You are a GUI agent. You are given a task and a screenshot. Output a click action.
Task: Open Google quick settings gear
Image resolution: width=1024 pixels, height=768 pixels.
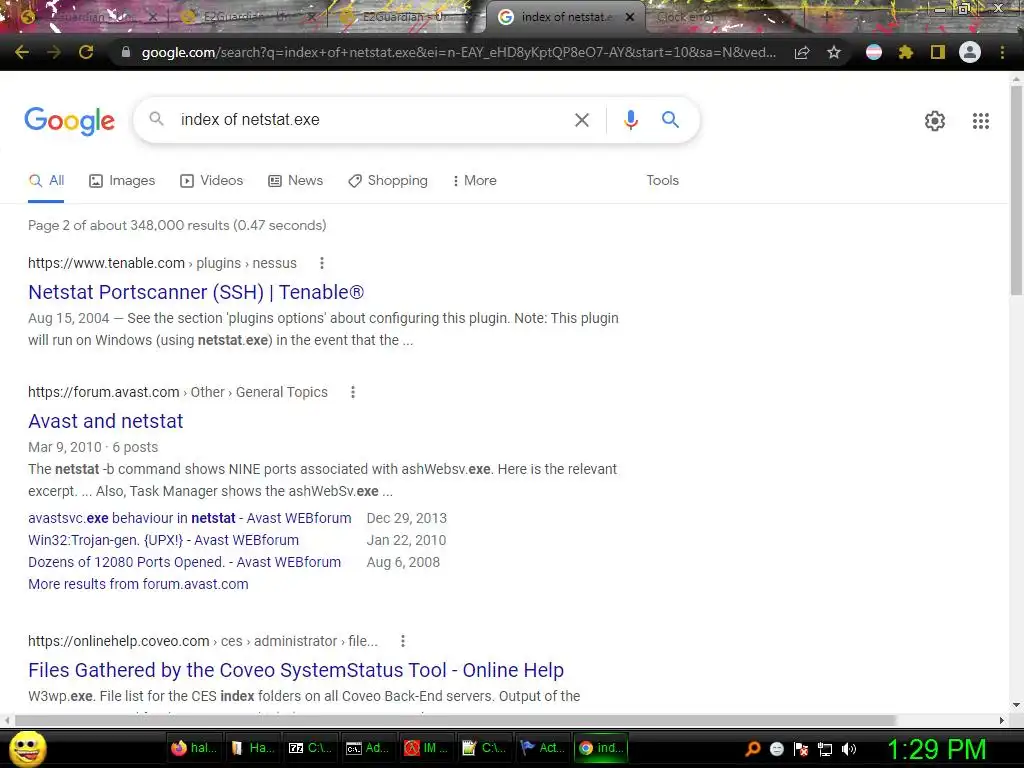tap(935, 121)
